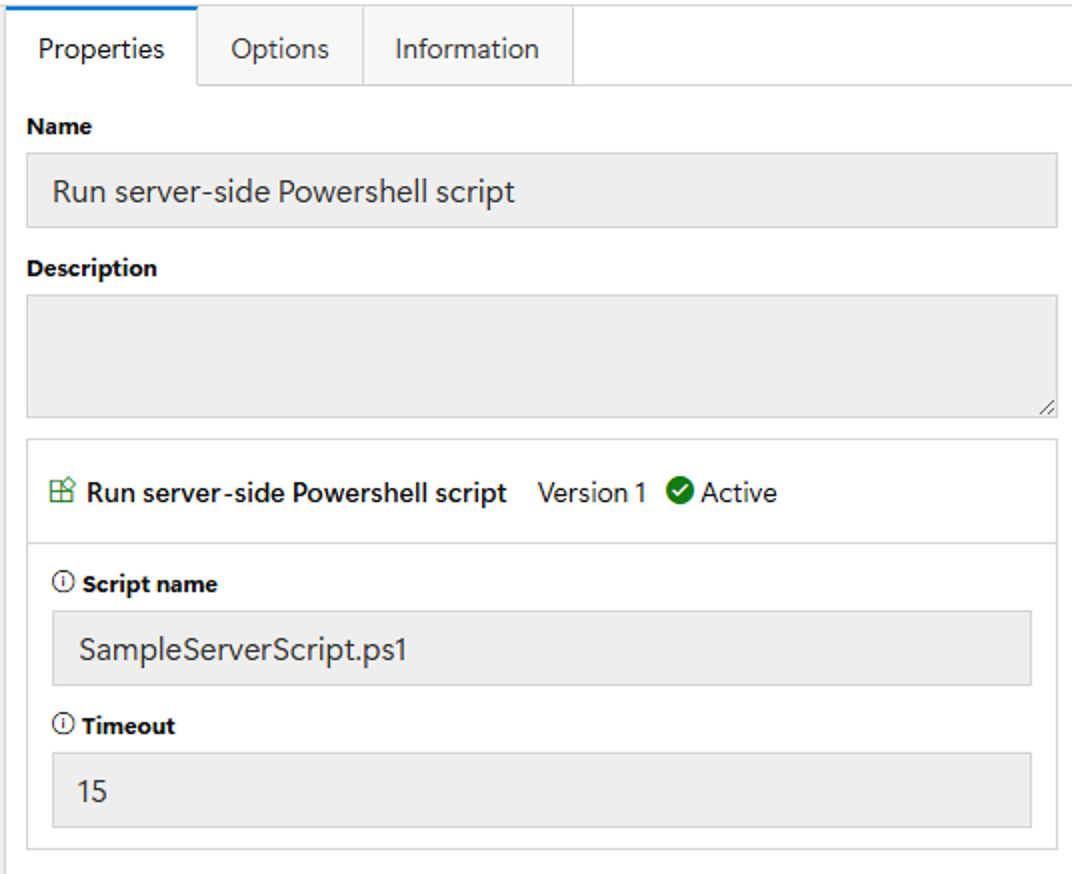This screenshot has width=1072, height=874.
Task: Click the Description field label
Action: tap(92, 269)
